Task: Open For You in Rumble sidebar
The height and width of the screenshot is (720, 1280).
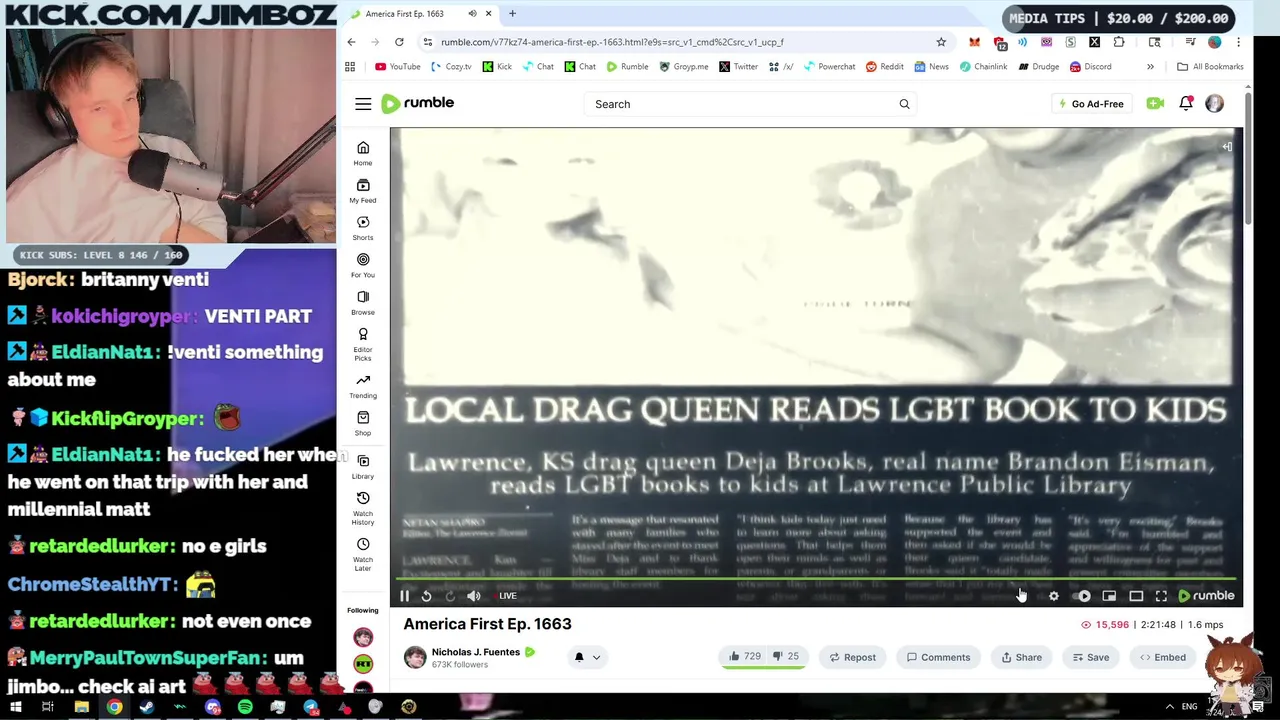Action: tap(363, 265)
